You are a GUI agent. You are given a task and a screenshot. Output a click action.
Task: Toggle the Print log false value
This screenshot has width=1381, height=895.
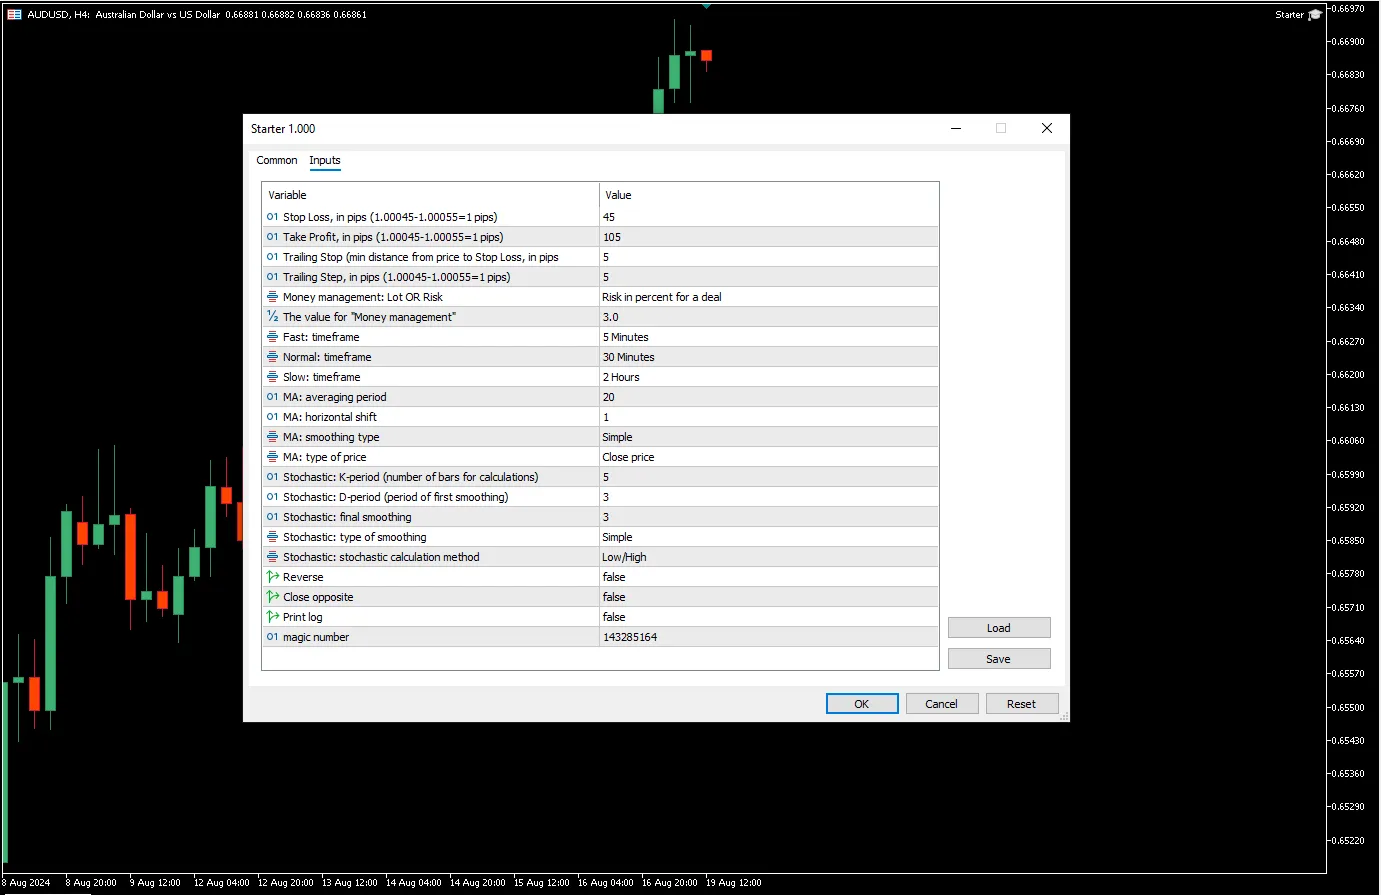[x=614, y=617]
